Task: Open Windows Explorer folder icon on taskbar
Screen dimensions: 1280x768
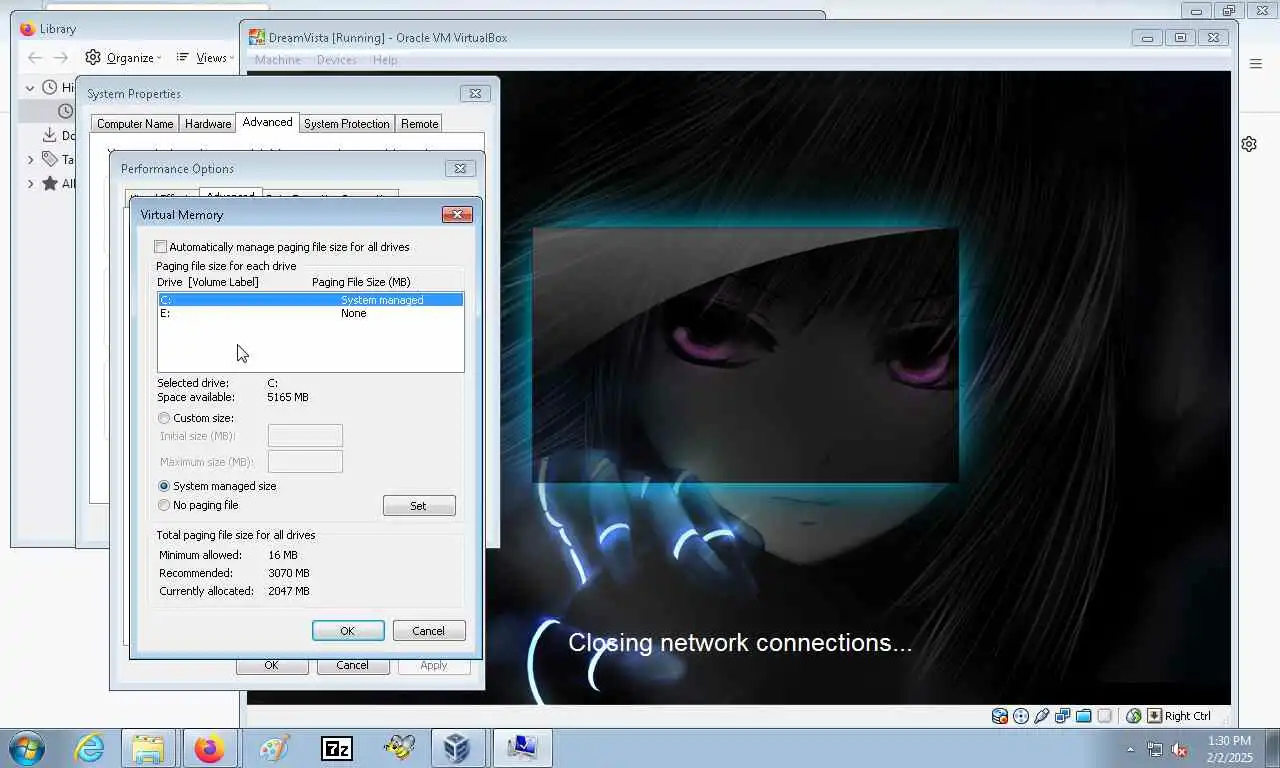Action: tap(148, 748)
